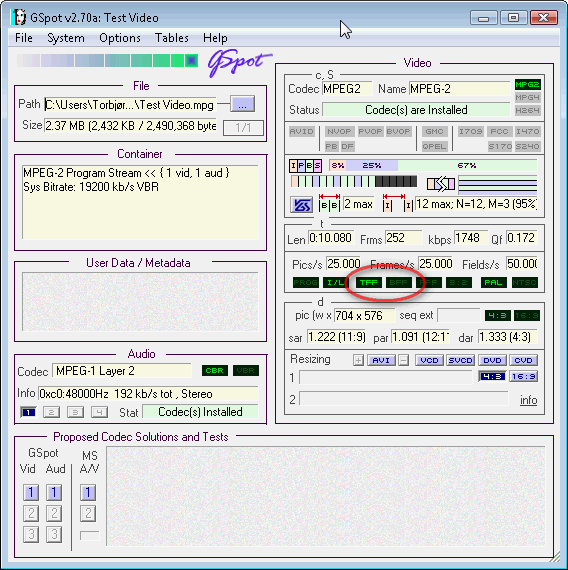Image resolution: width=568 pixels, height=570 pixels.
Task: Click the MPG4 codec indicator
Action: tap(528, 97)
